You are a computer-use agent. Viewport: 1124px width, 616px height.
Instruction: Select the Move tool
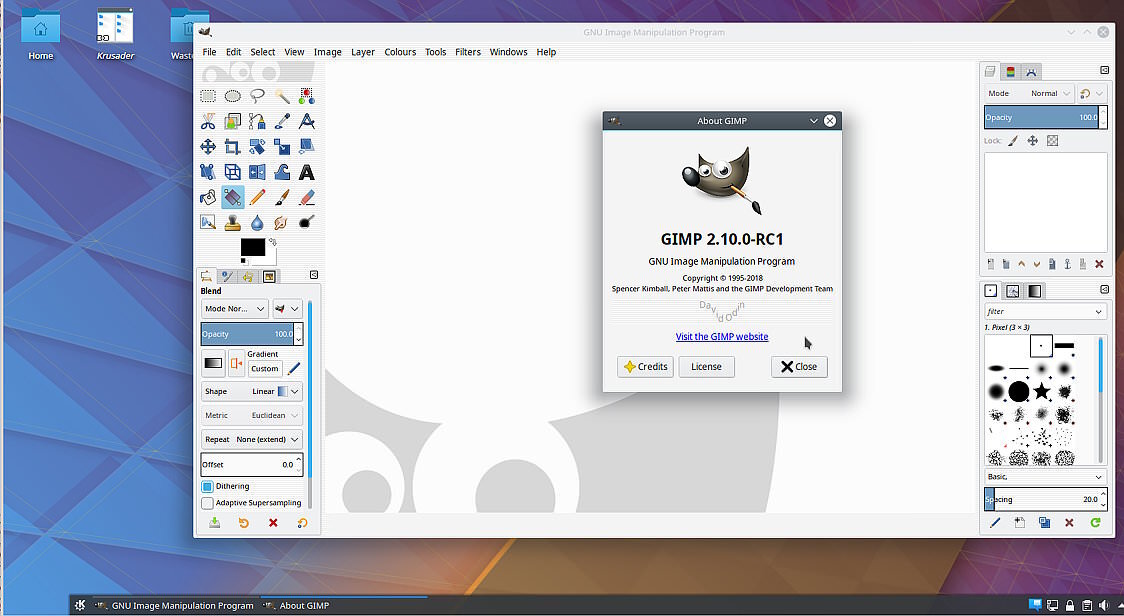(208, 147)
